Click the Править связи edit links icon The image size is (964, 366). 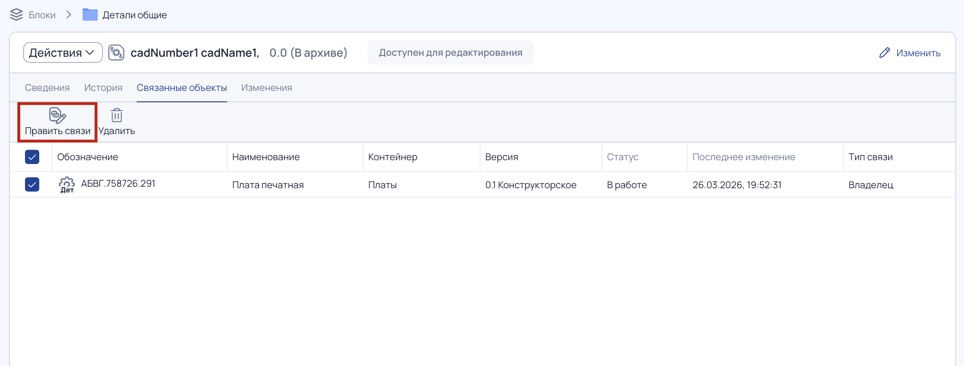pyautogui.click(x=57, y=115)
